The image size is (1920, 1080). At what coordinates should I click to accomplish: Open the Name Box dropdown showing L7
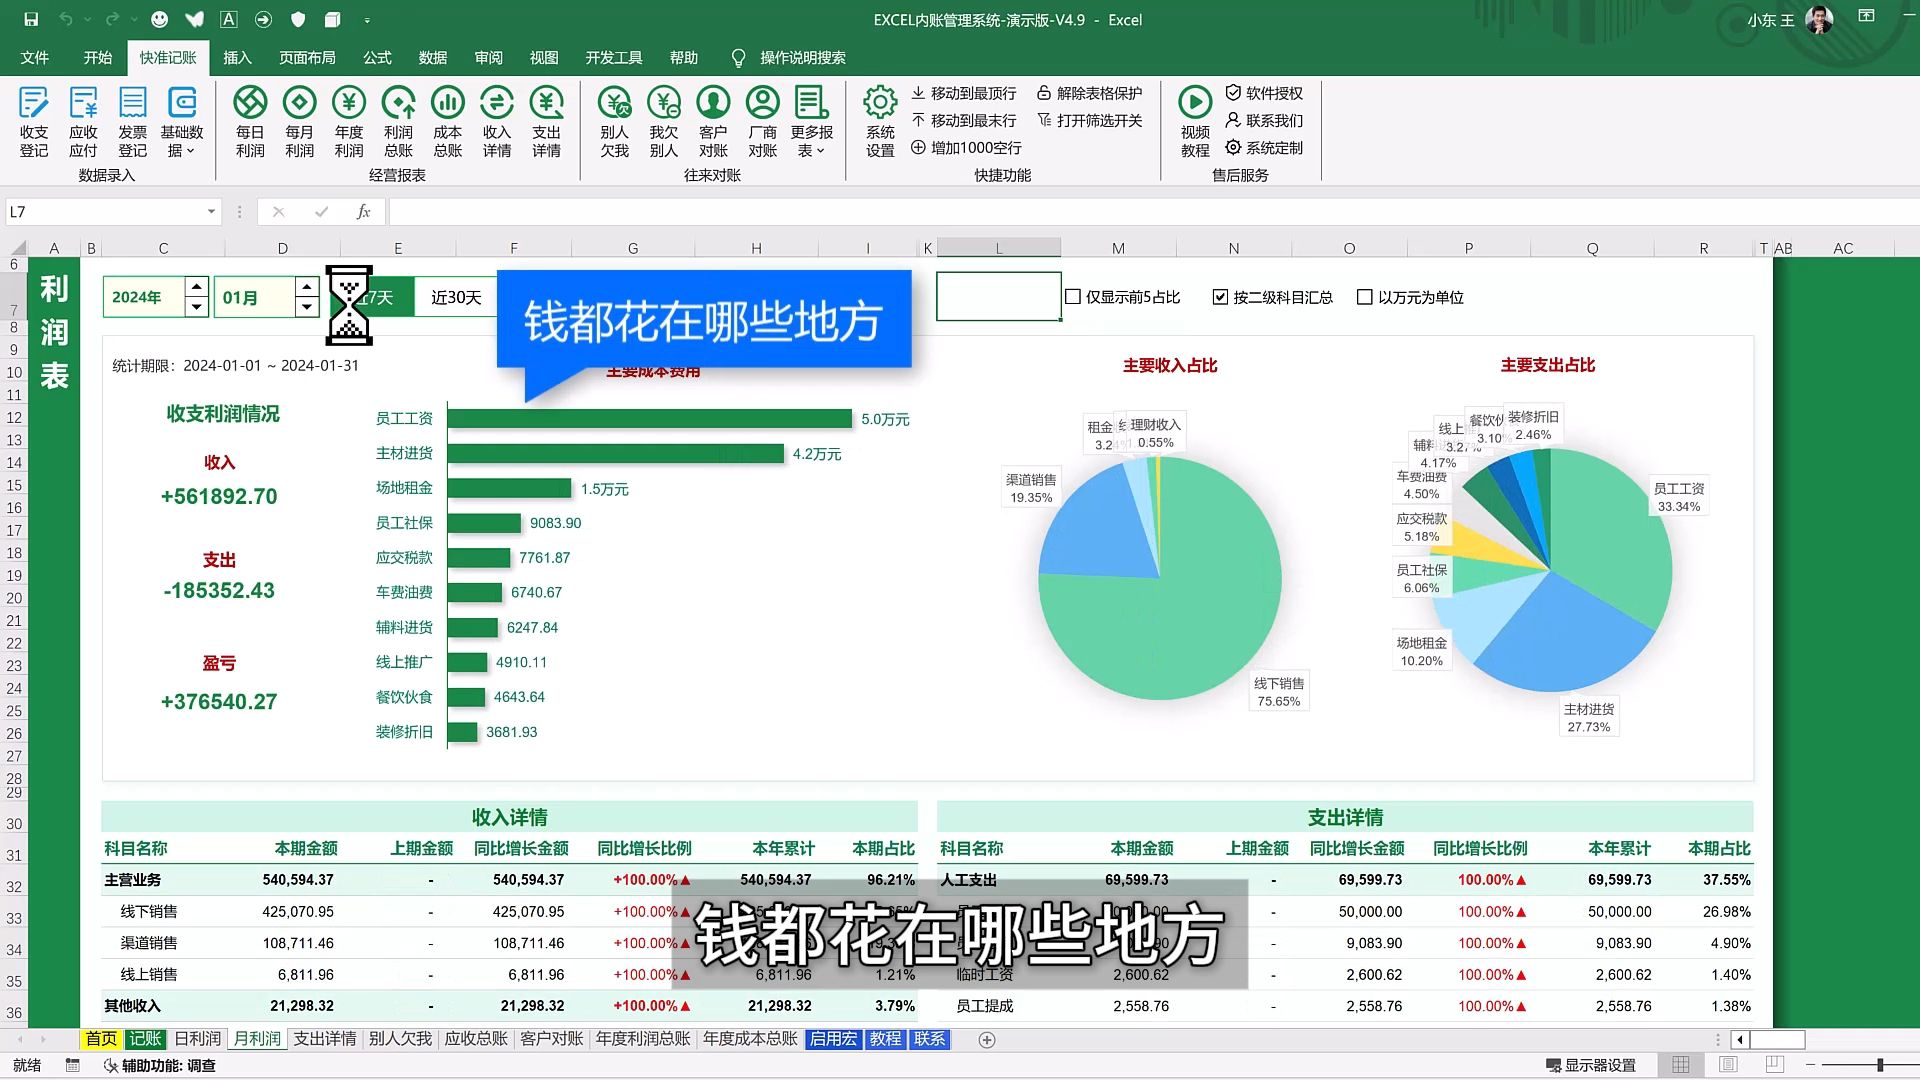pos(210,211)
